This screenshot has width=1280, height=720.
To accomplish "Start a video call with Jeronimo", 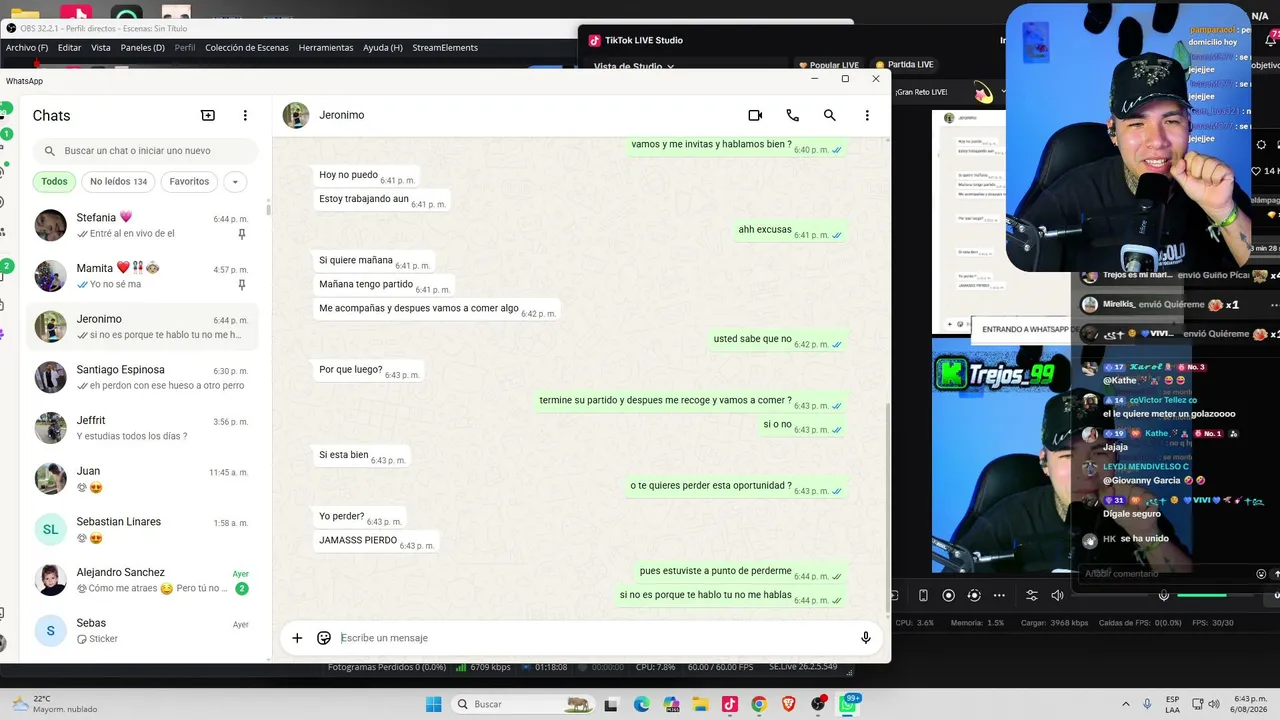I will click(755, 115).
